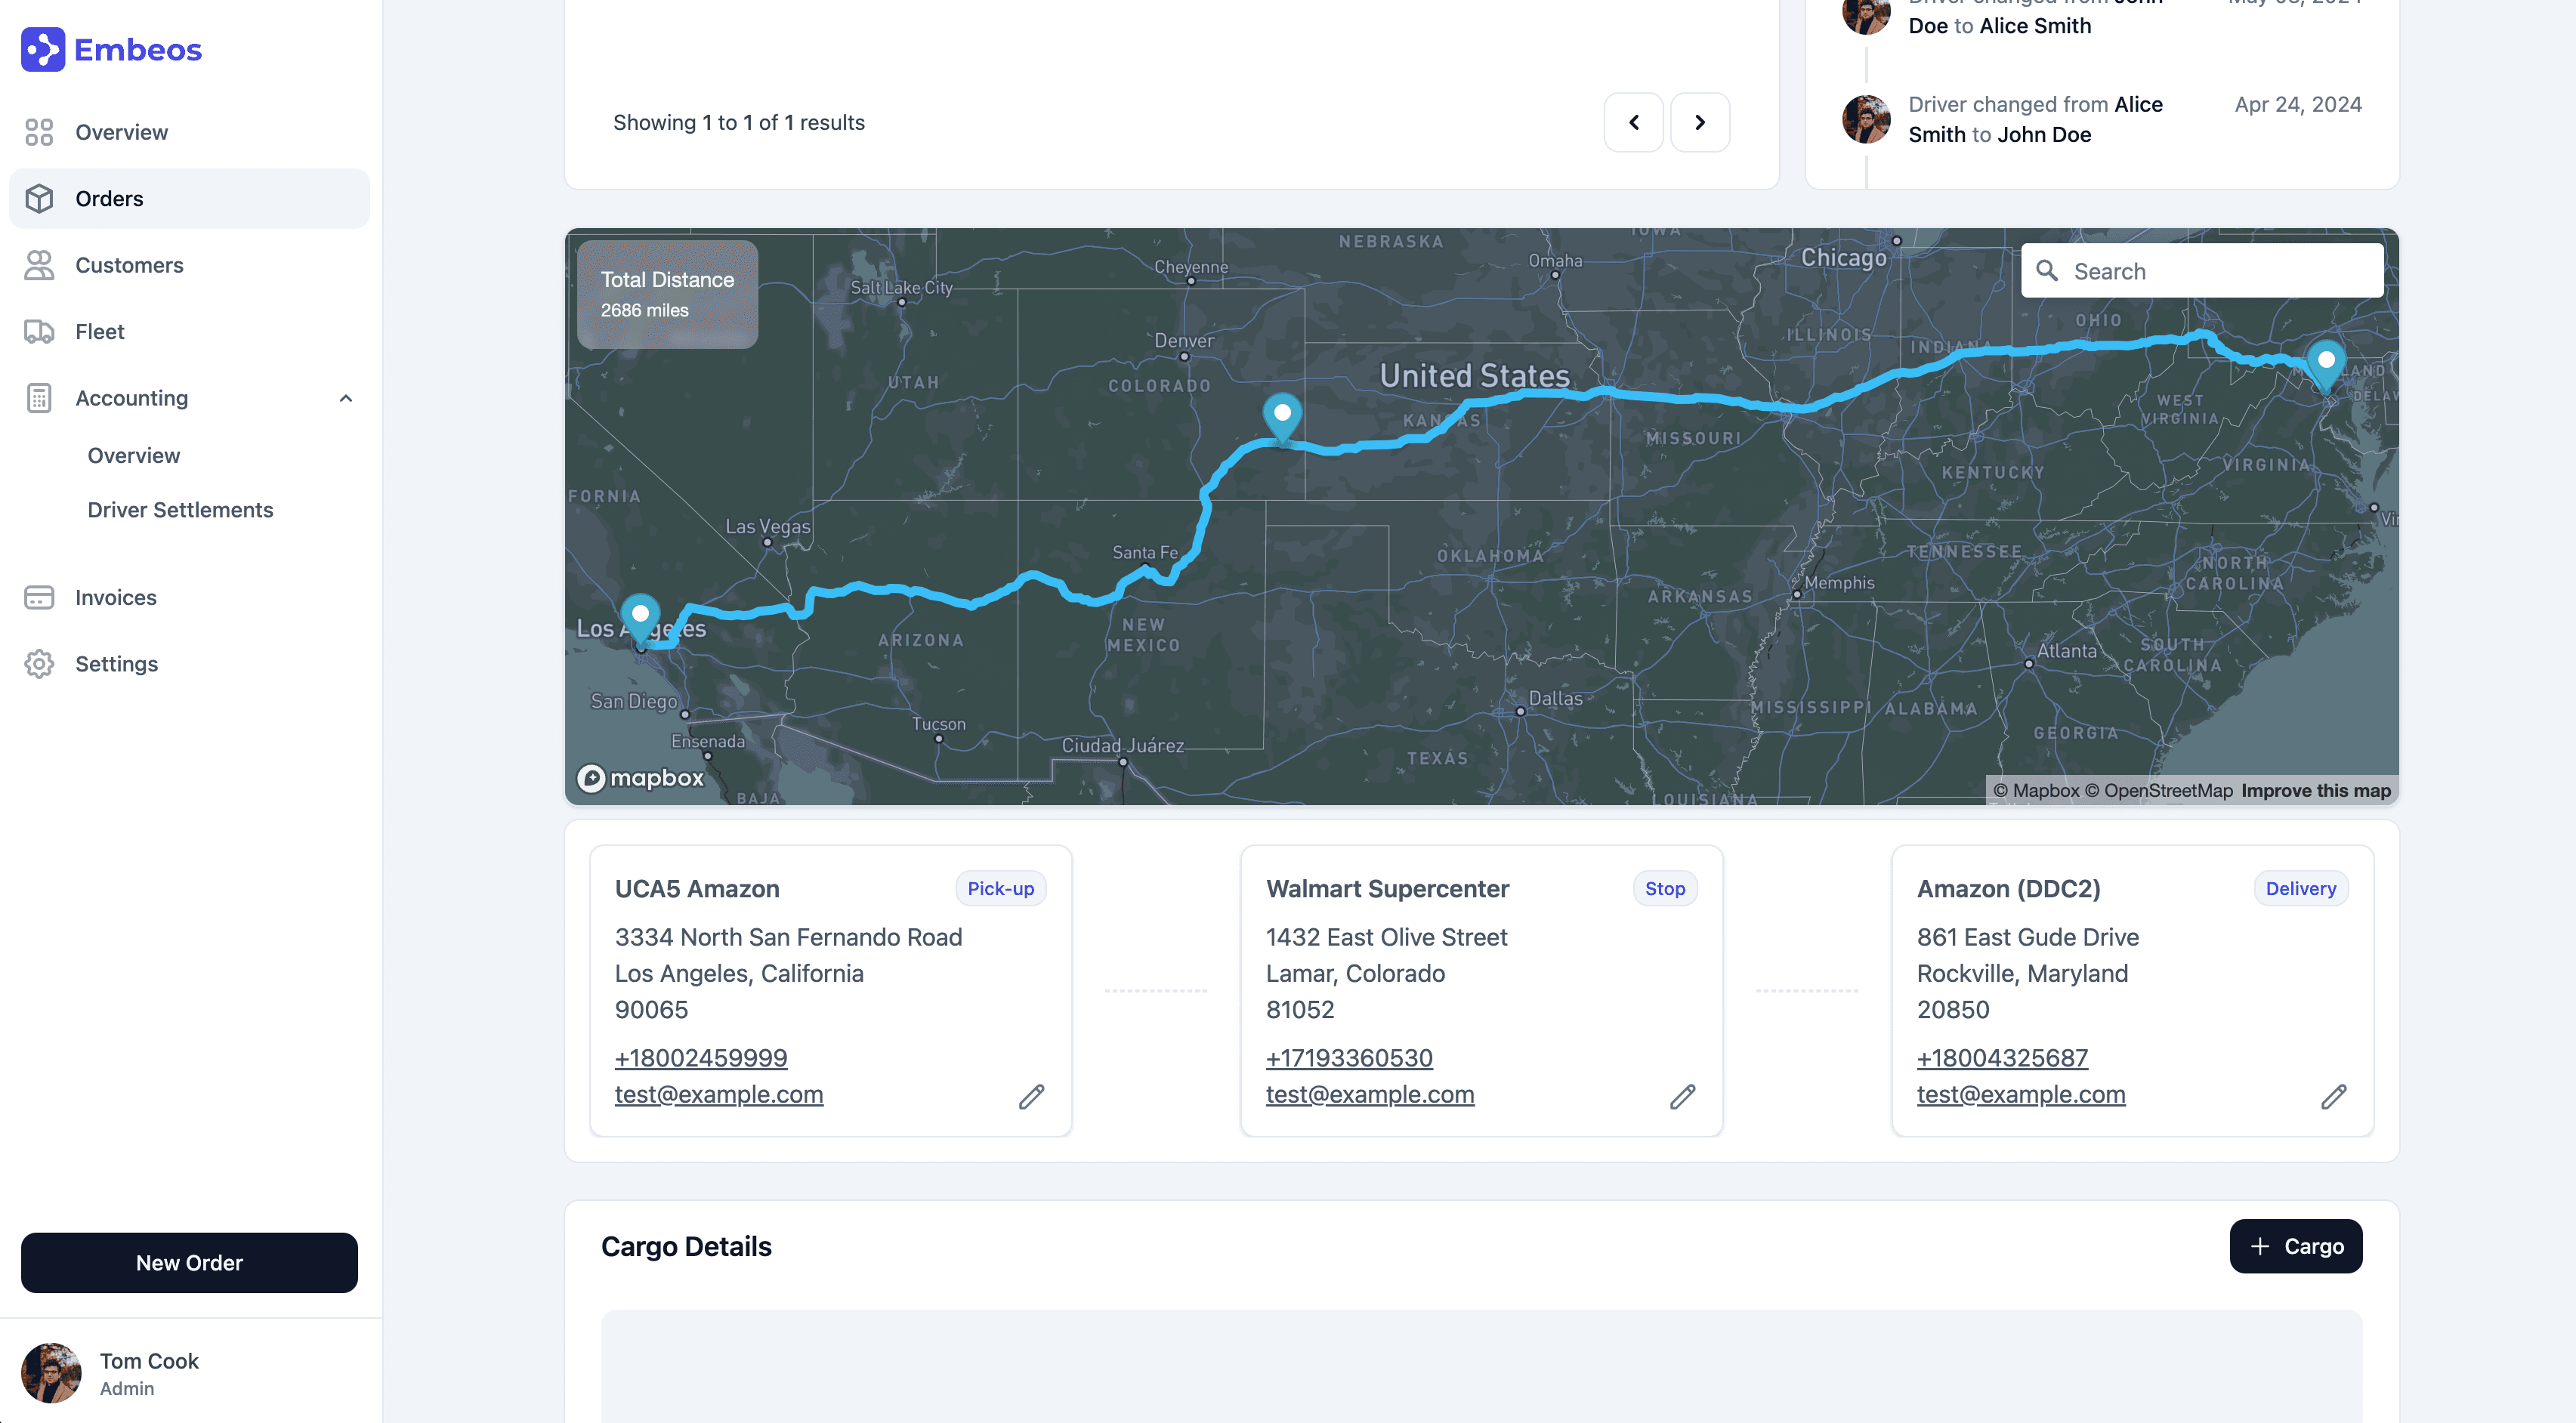Click the New Order button
This screenshot has width=2576, height=1423.
[189, 1262]
